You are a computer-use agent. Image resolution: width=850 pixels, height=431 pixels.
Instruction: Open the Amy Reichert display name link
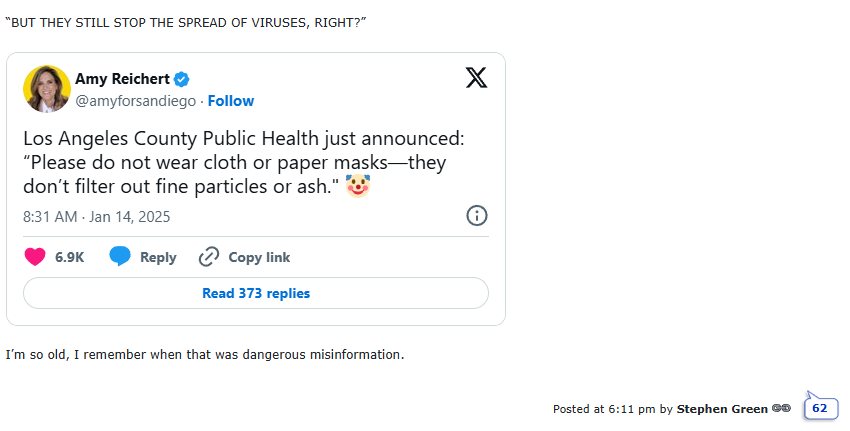pos(123,79)
